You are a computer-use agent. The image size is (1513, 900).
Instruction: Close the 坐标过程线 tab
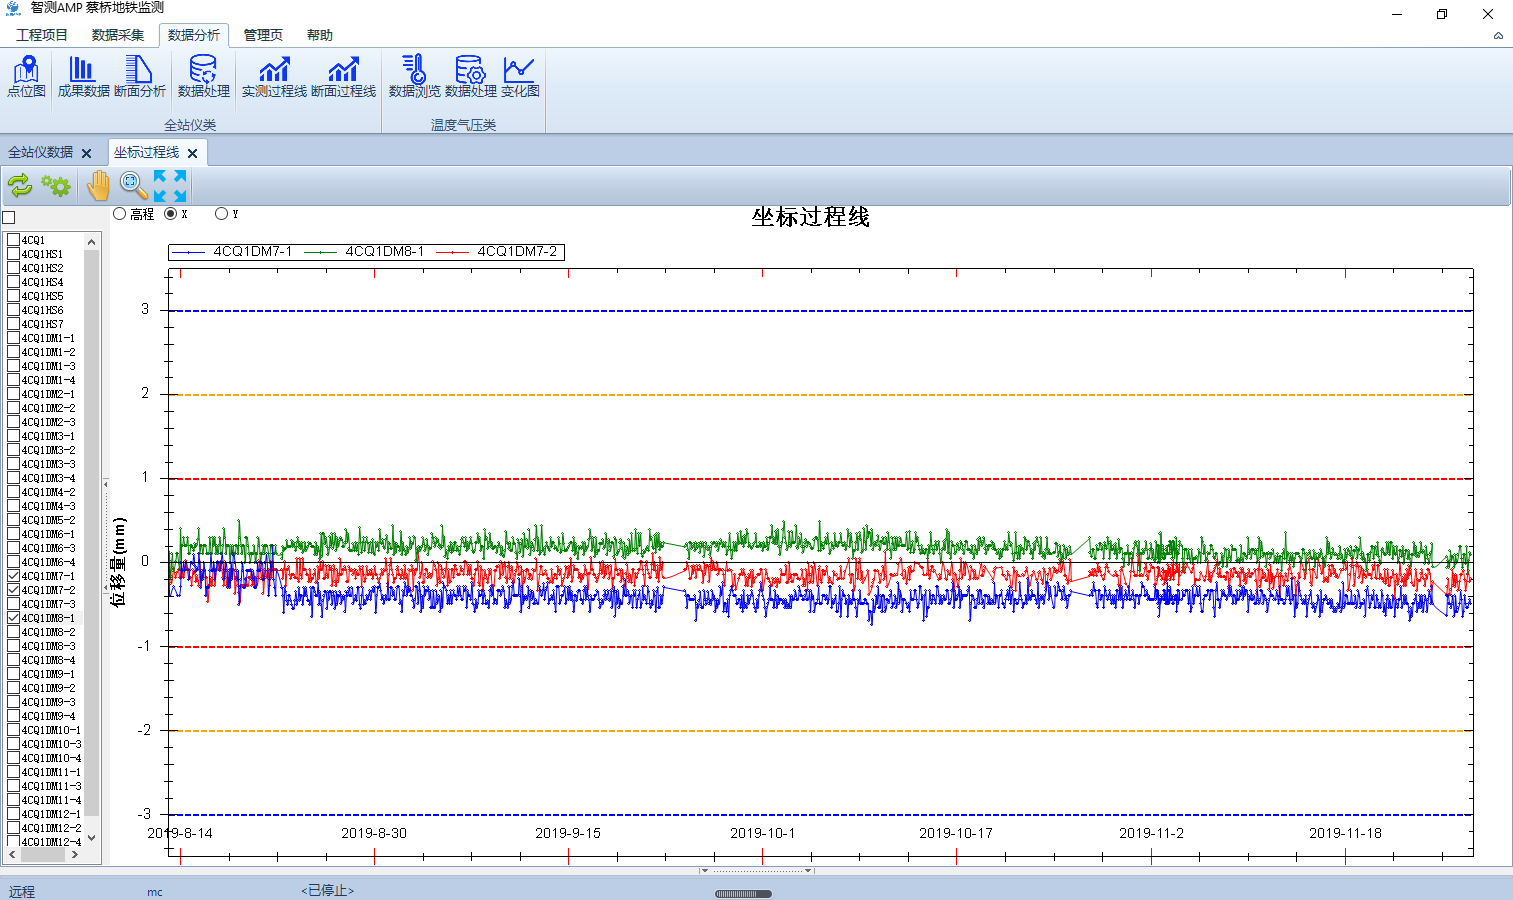click(193, 154)
